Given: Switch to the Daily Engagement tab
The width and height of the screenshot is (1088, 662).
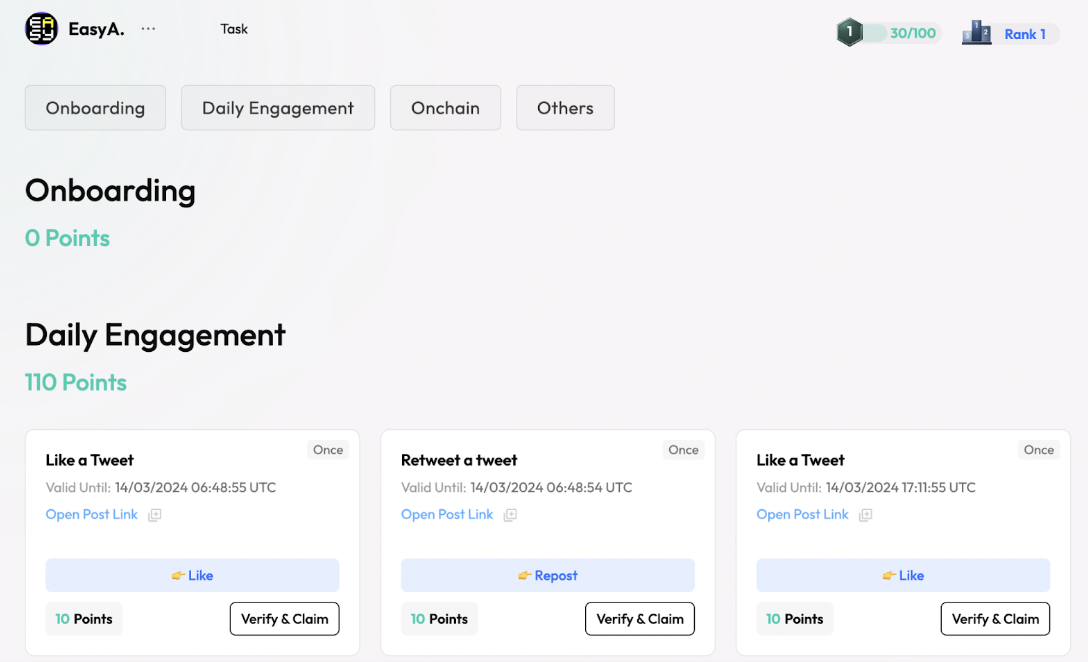Looking at the screenshot, I should click(278, 108).
